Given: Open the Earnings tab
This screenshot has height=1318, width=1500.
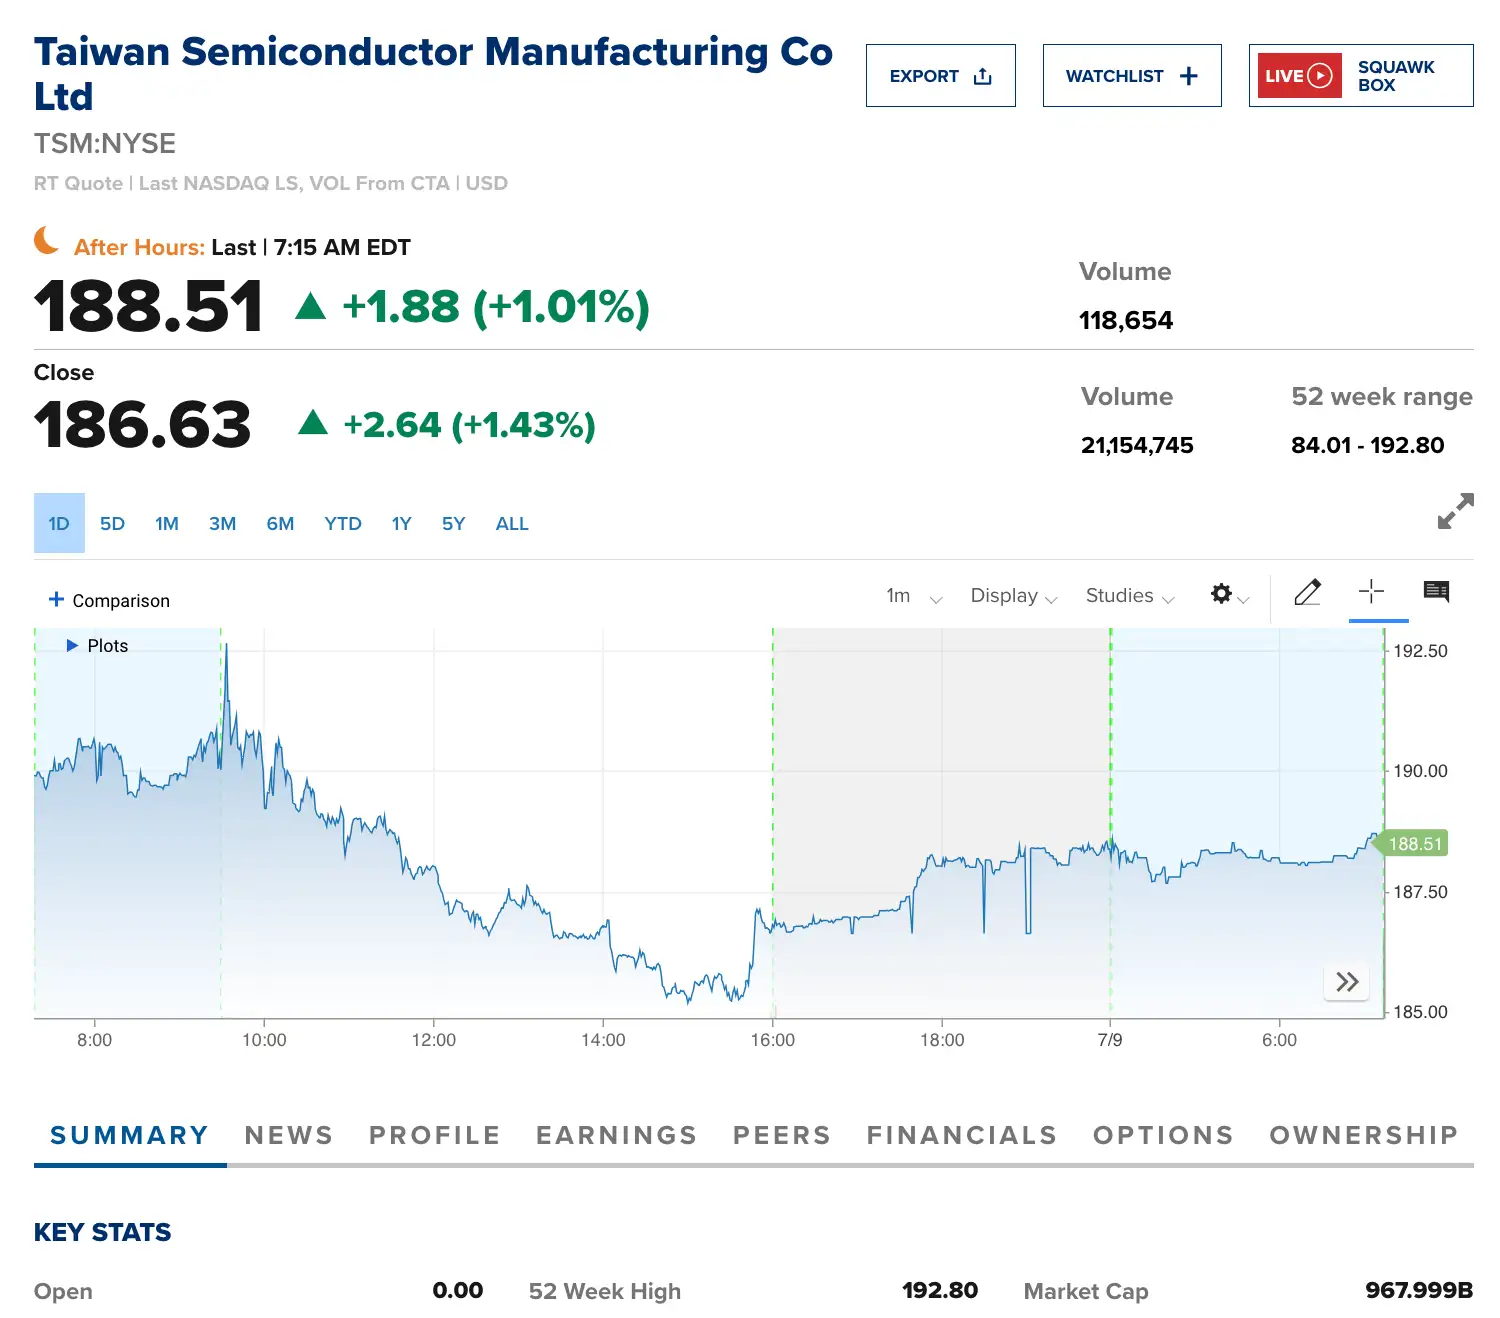Looking at the screenshot, I should pos(616,1136).
